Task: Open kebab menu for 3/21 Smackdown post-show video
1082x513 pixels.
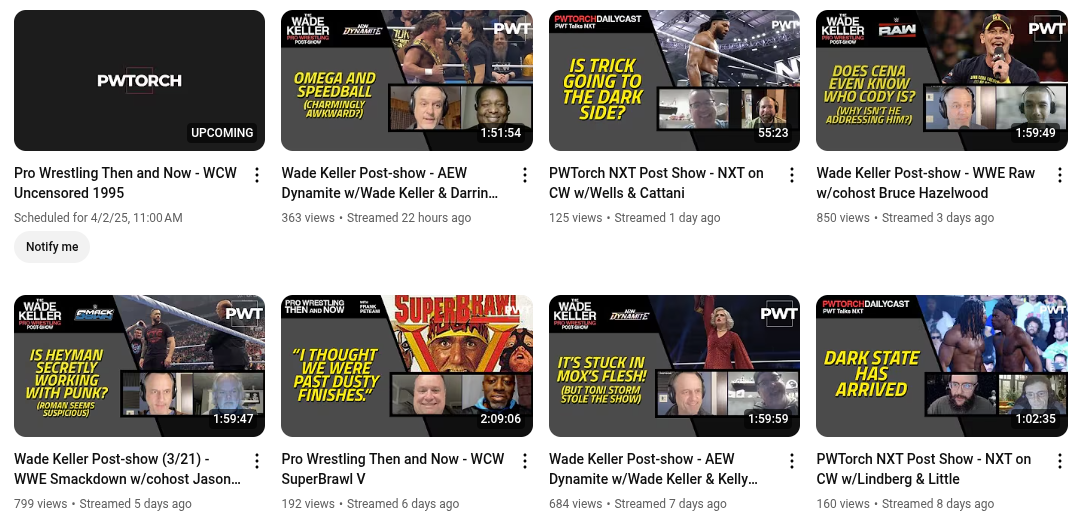Action: point(257,461)
